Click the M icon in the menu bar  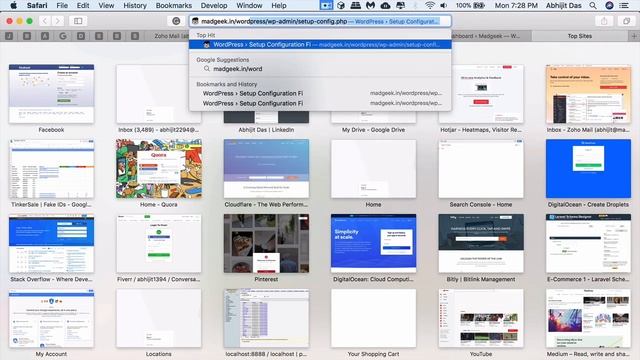[x=370, y=5]
